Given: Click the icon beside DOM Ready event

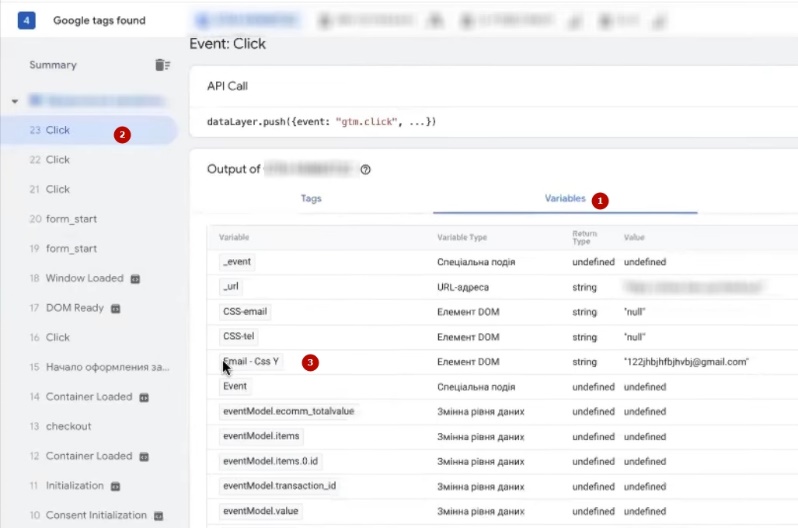Looking at the screenshot, I should pyautogui.click(x=115, y=308).
